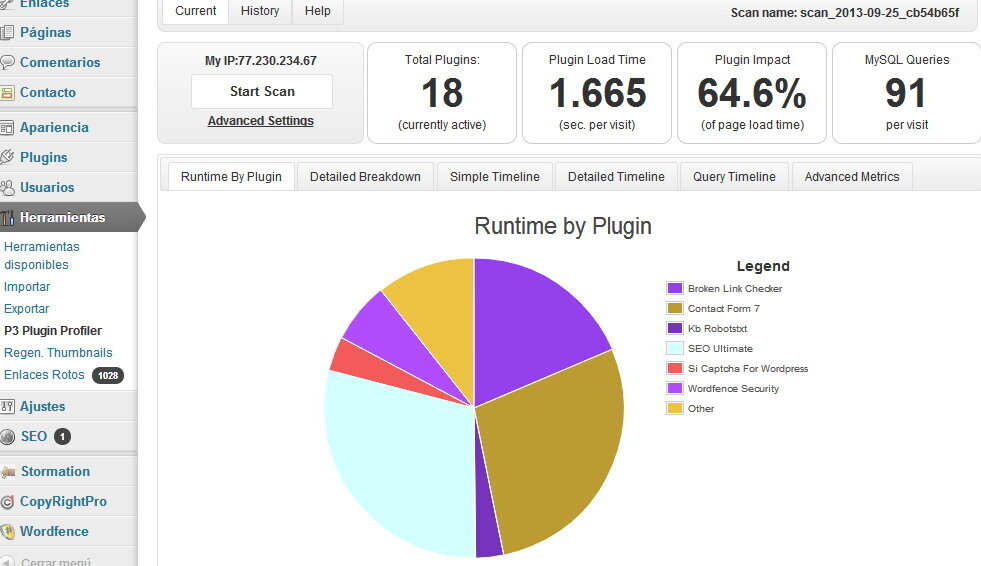Click the Contacto form icon
This screenshot has height=566, width=981.
tap(7, 93)
